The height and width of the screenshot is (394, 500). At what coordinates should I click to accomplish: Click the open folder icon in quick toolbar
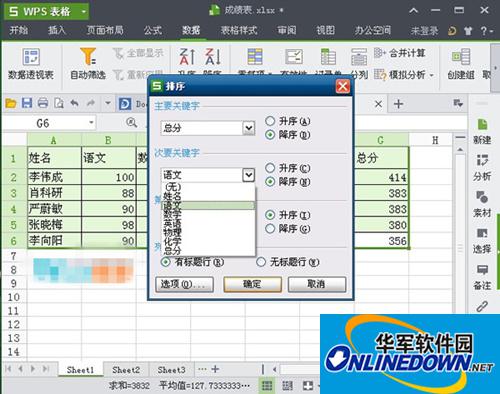[x=11, y=104]
